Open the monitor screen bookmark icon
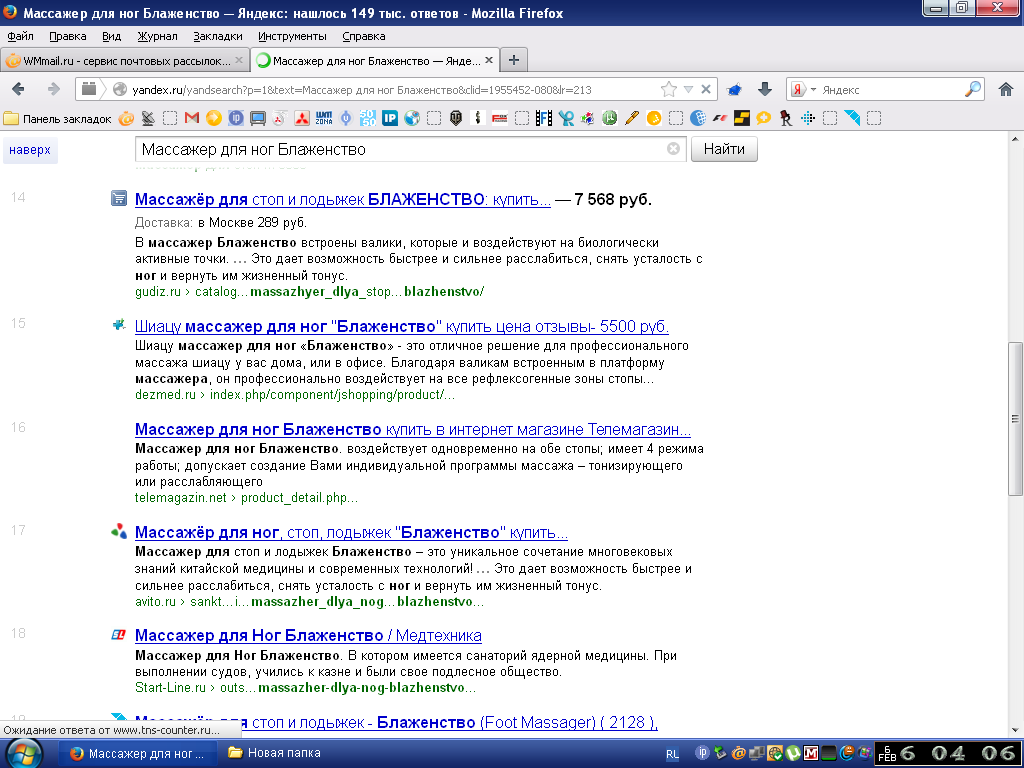Screen dimensions: 1024x768 pos(258,118)
